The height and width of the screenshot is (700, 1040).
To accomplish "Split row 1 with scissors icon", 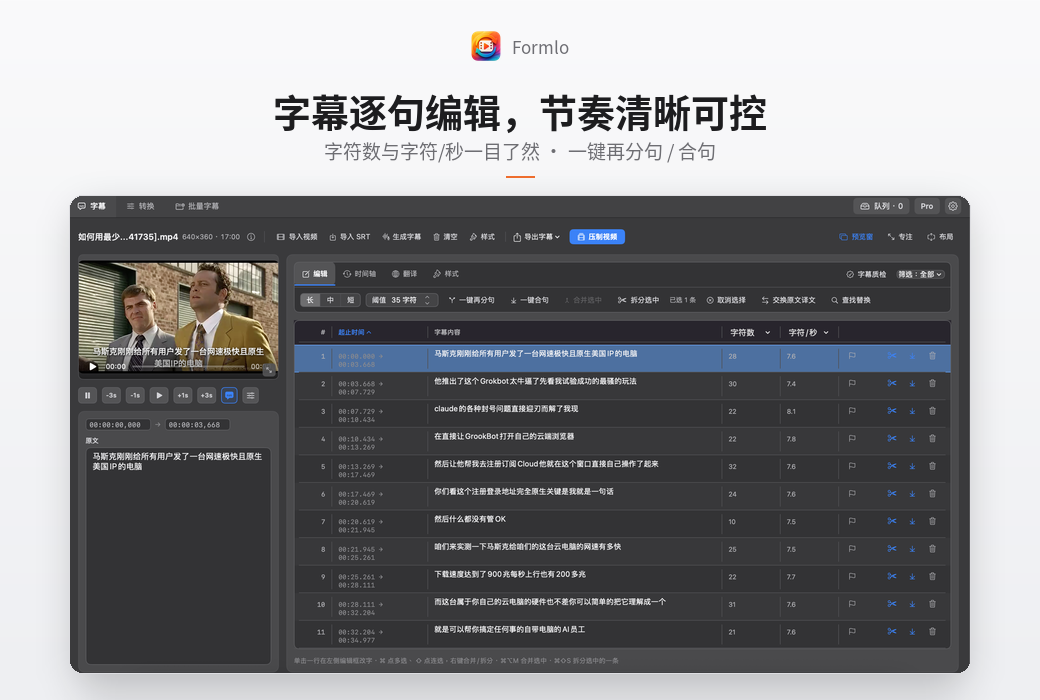I will coord(892,356).
